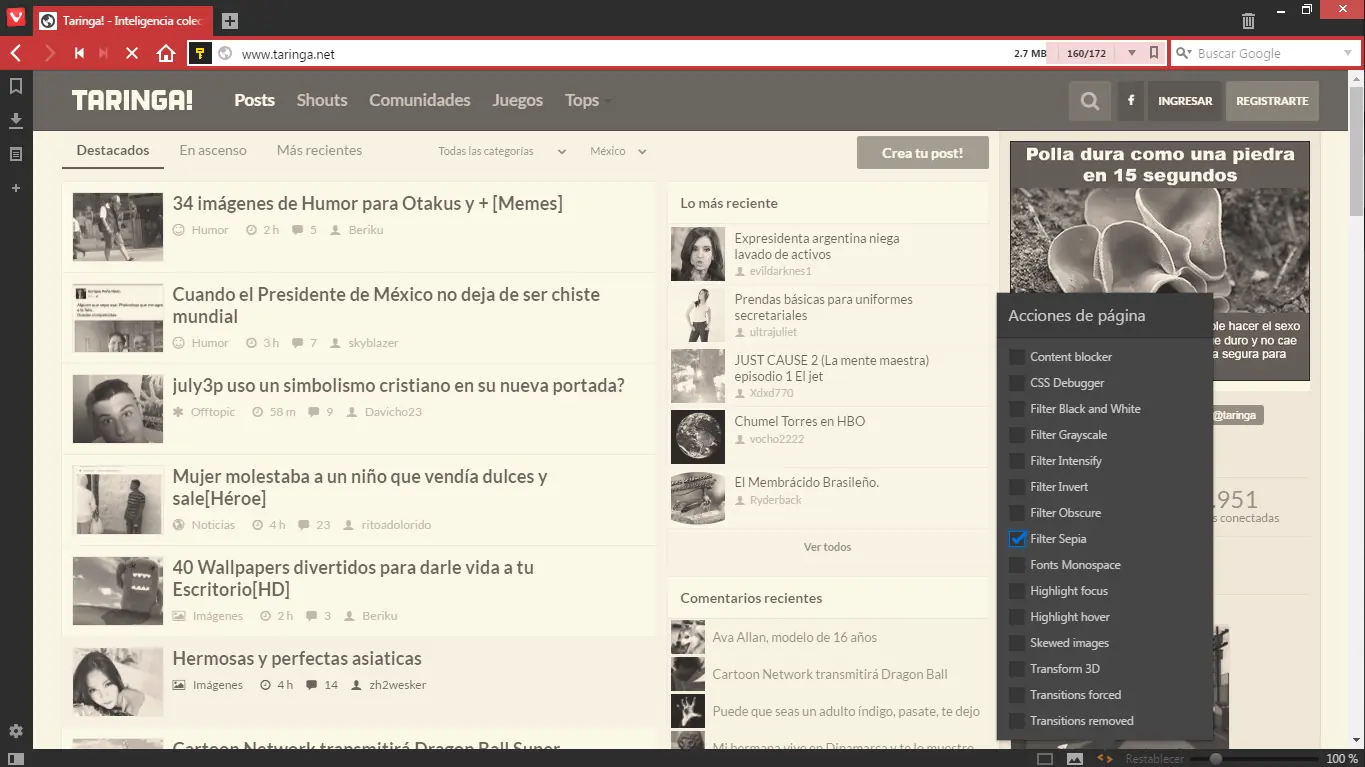Check Transitions removed option
This screenshot has height=767, width=1365.
(1017, 721)
